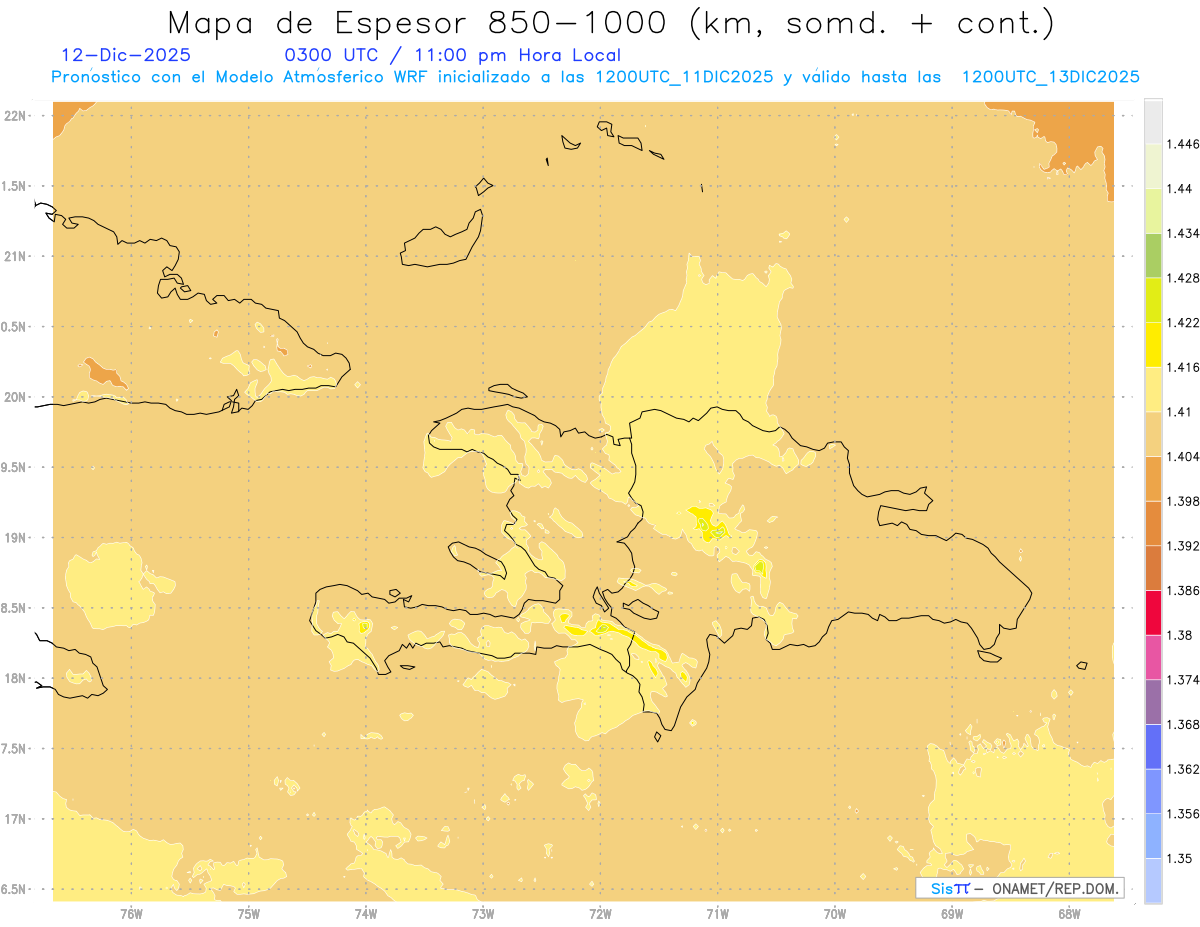Pick the pink color bar segment above 1.374
The height and width of the screenshot is (927, 1200).
click(x=1153, y=657)
